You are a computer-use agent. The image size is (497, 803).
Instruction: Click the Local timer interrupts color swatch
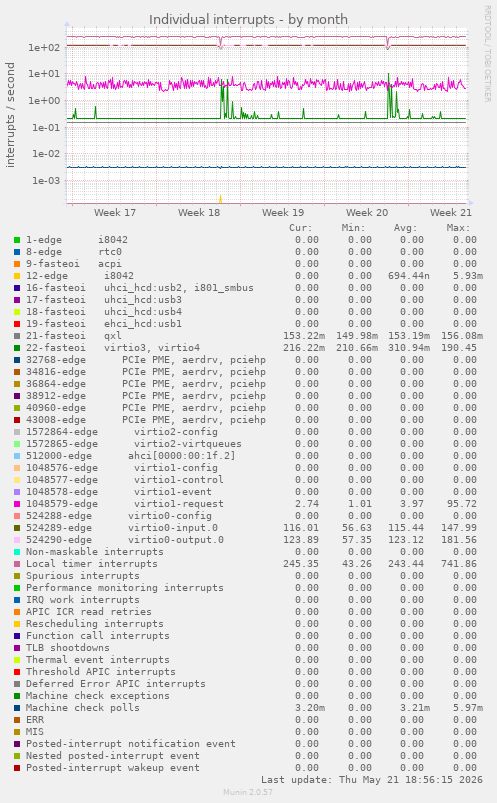pyautogui.click(x=17, y=564)
